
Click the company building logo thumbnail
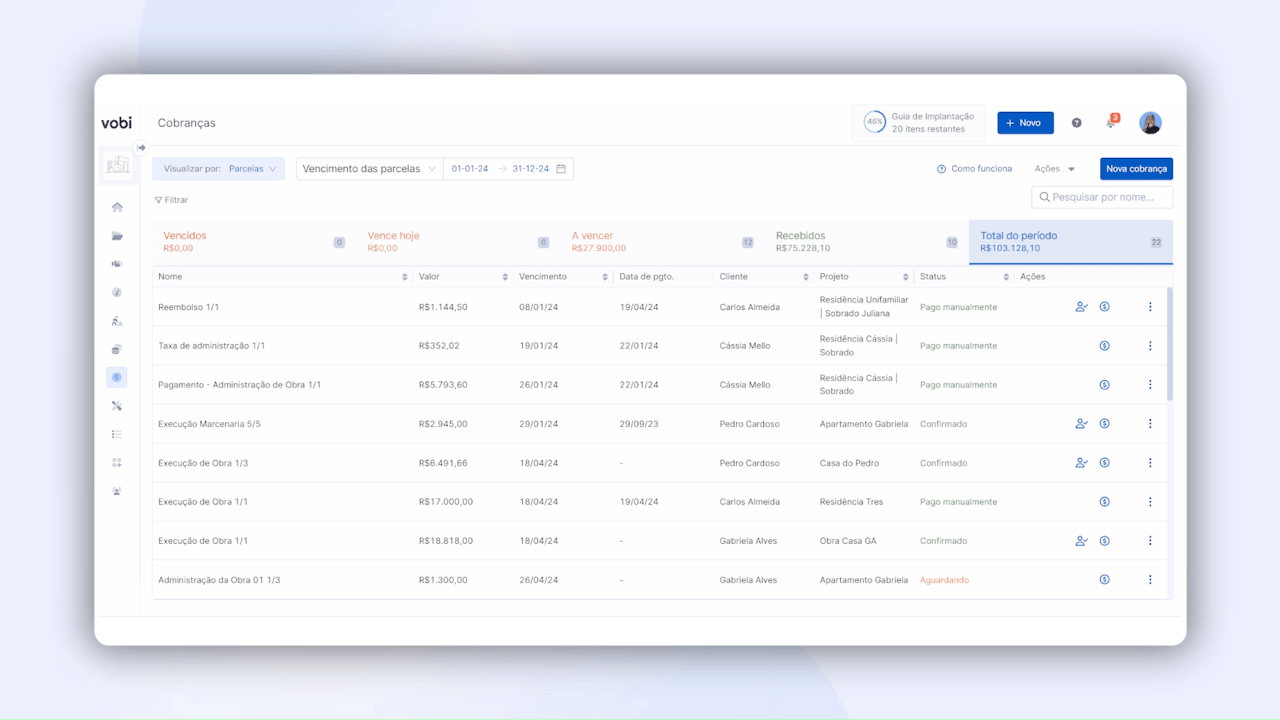[x=118, y=165]
